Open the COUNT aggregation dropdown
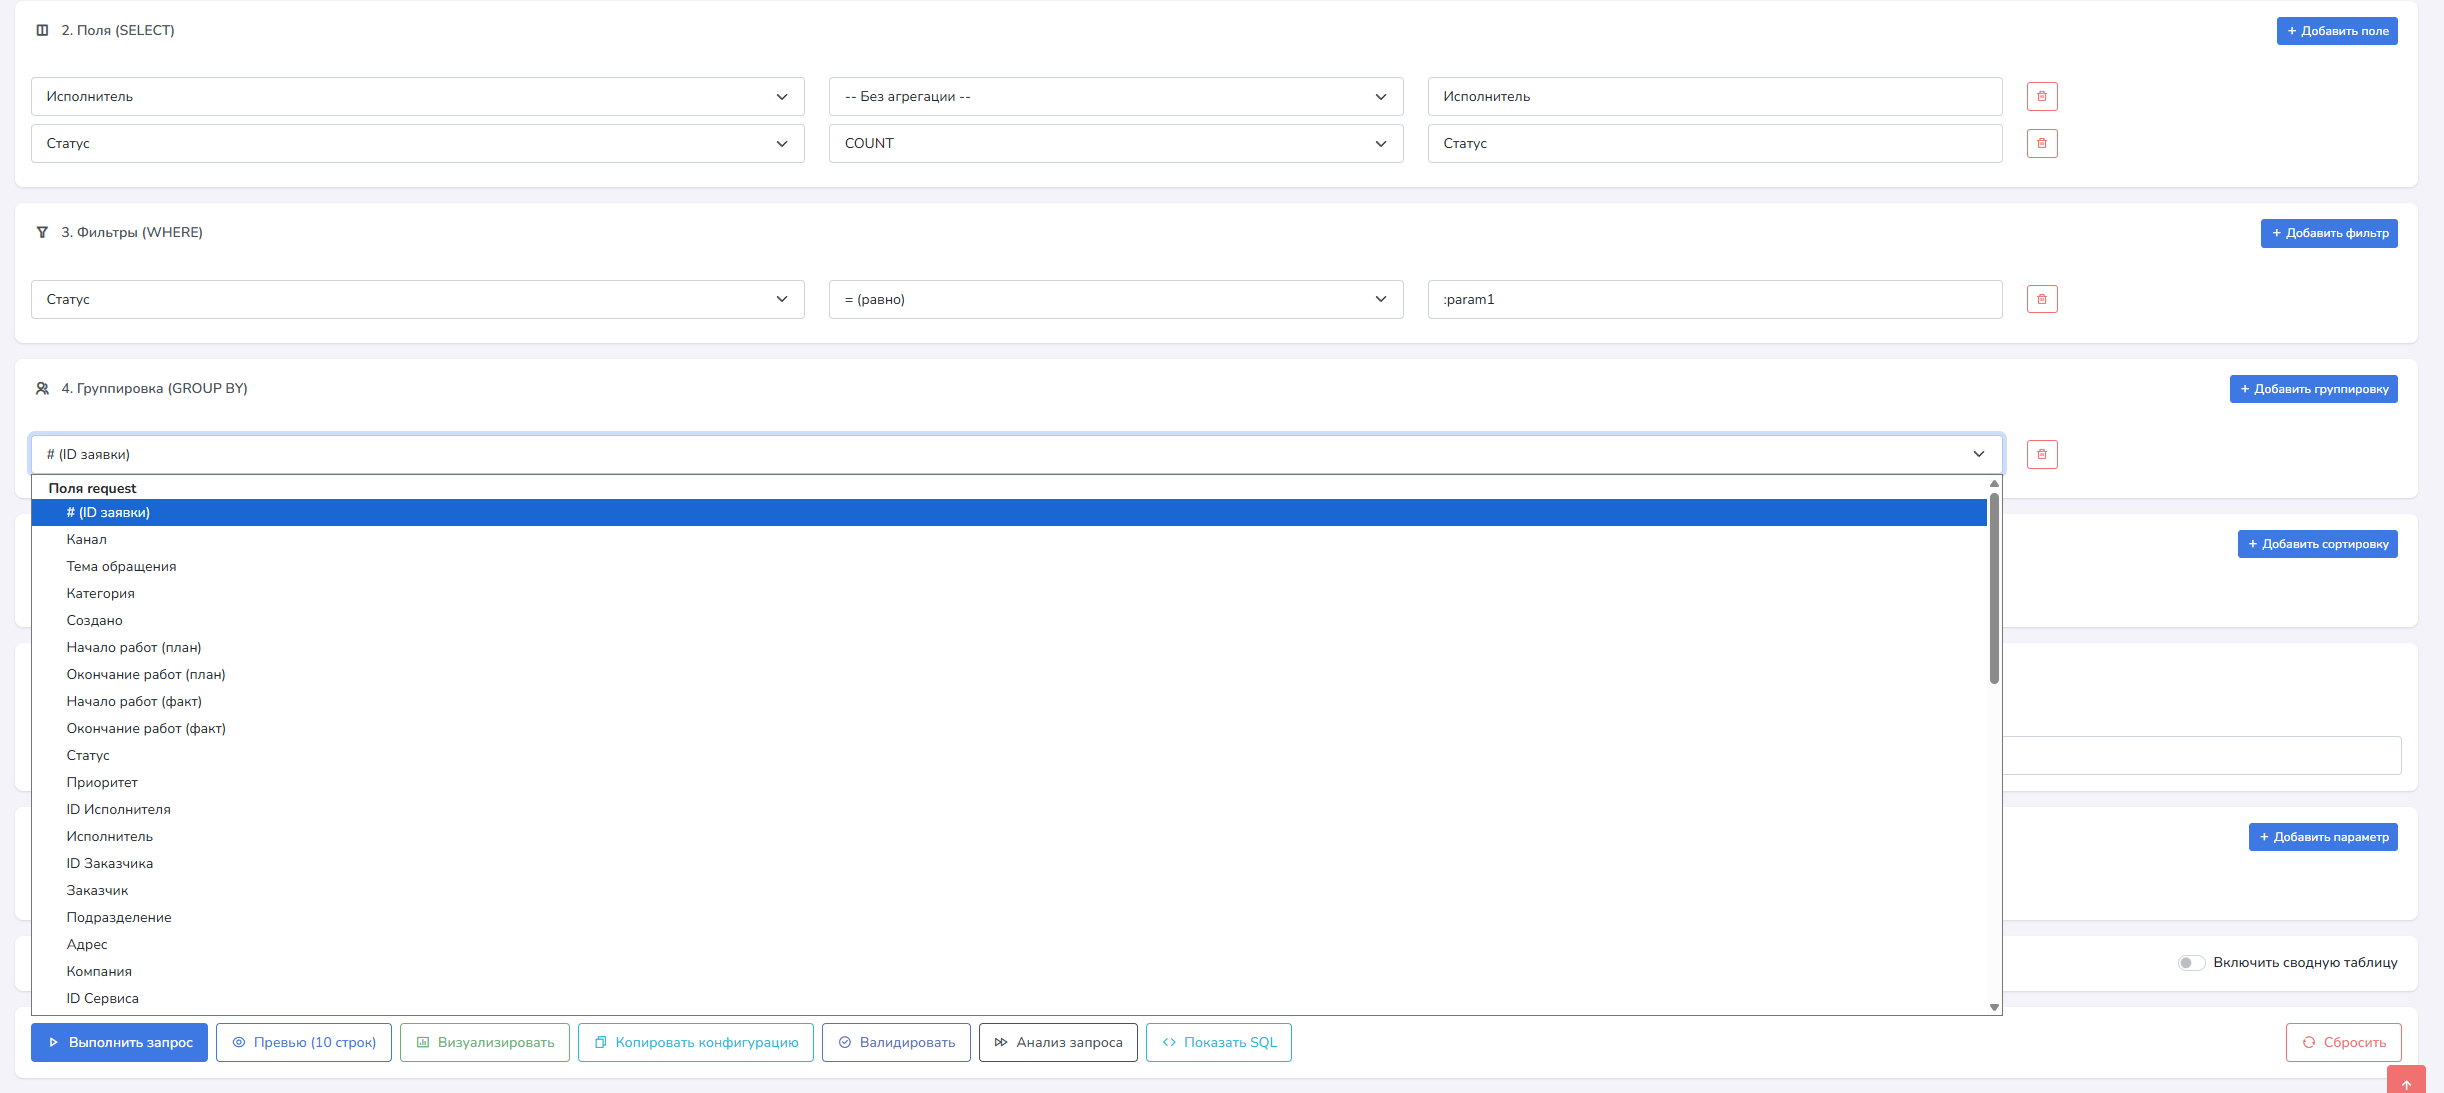 (1115, 144)
